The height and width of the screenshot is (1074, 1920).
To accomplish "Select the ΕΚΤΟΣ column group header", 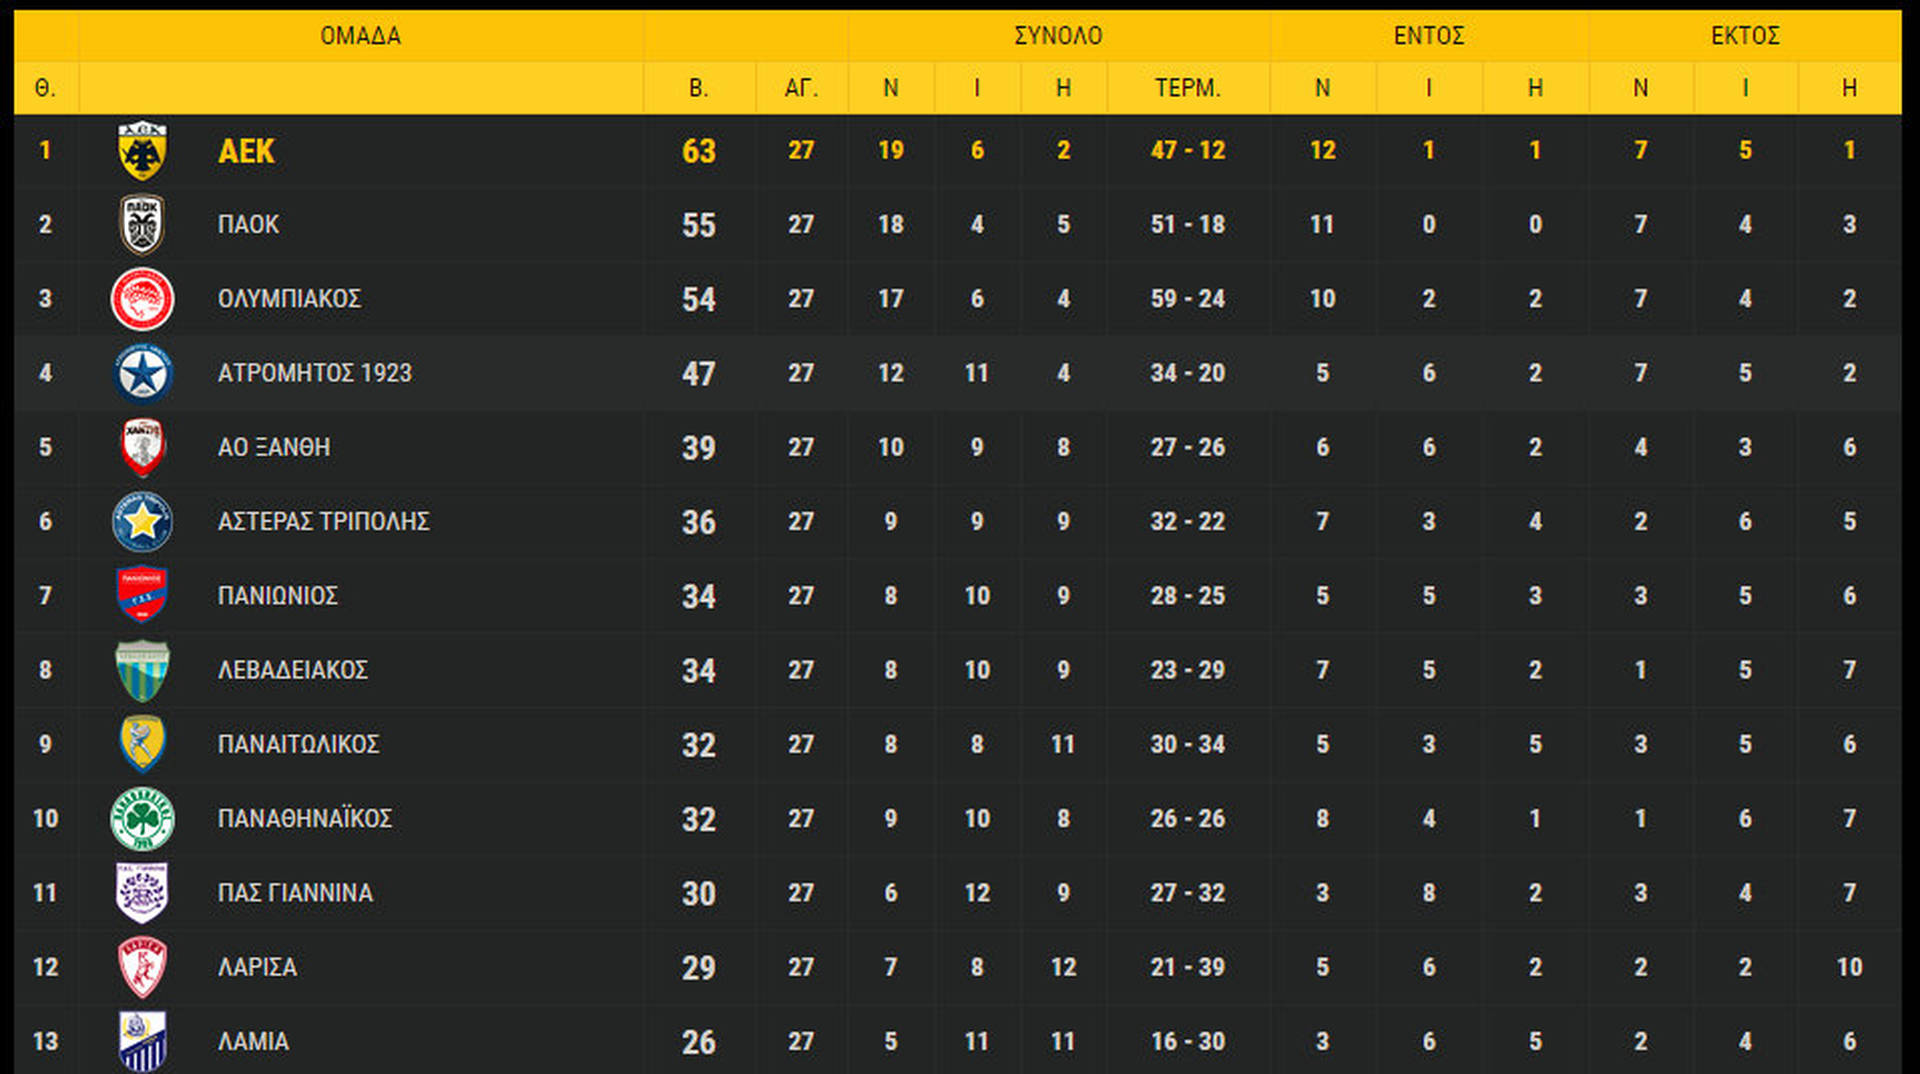I will (1744, 36).
